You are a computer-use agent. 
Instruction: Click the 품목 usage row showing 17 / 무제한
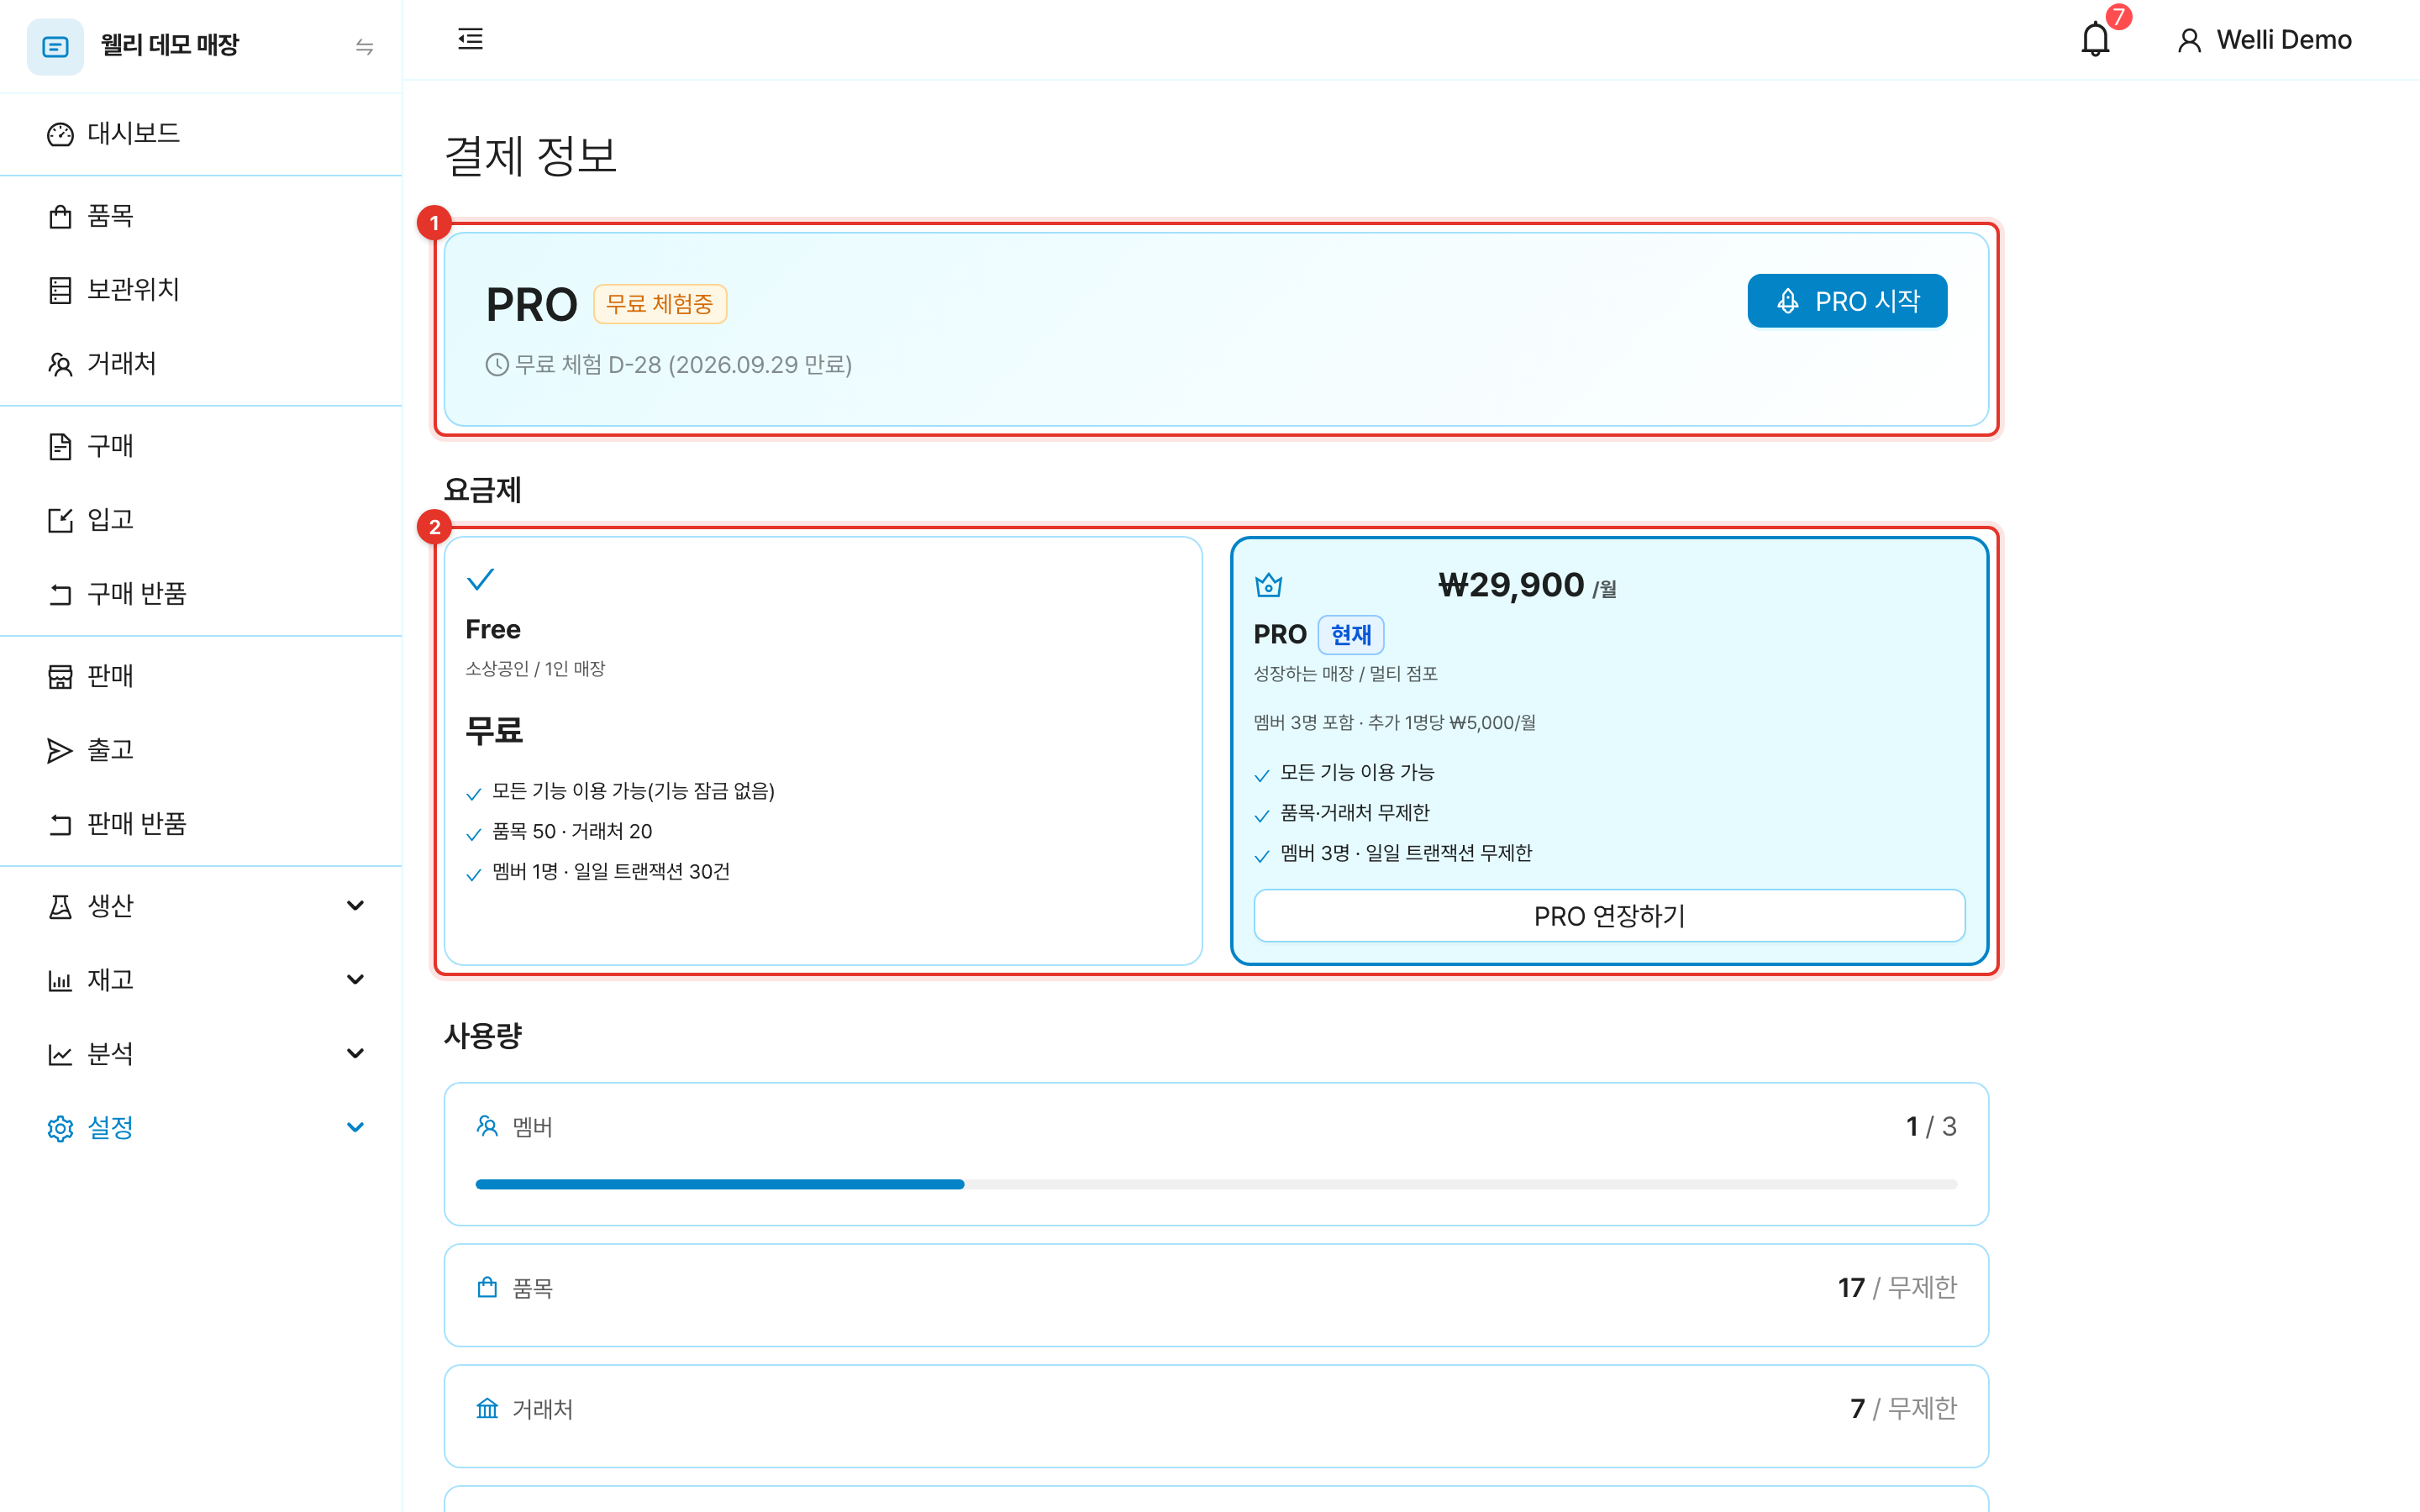(1216, 1295)
